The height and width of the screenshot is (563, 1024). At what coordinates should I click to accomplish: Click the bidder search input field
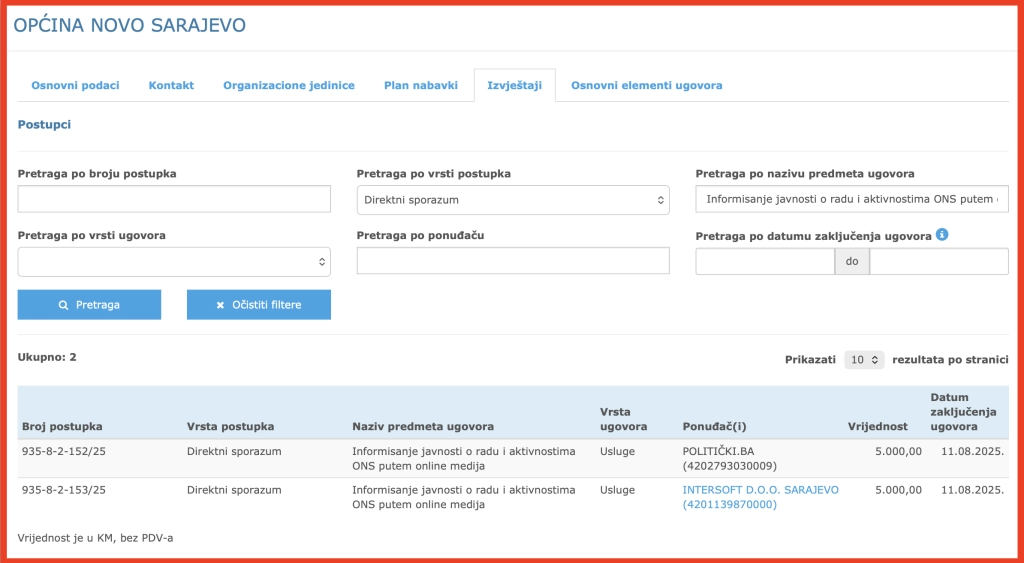512,262
